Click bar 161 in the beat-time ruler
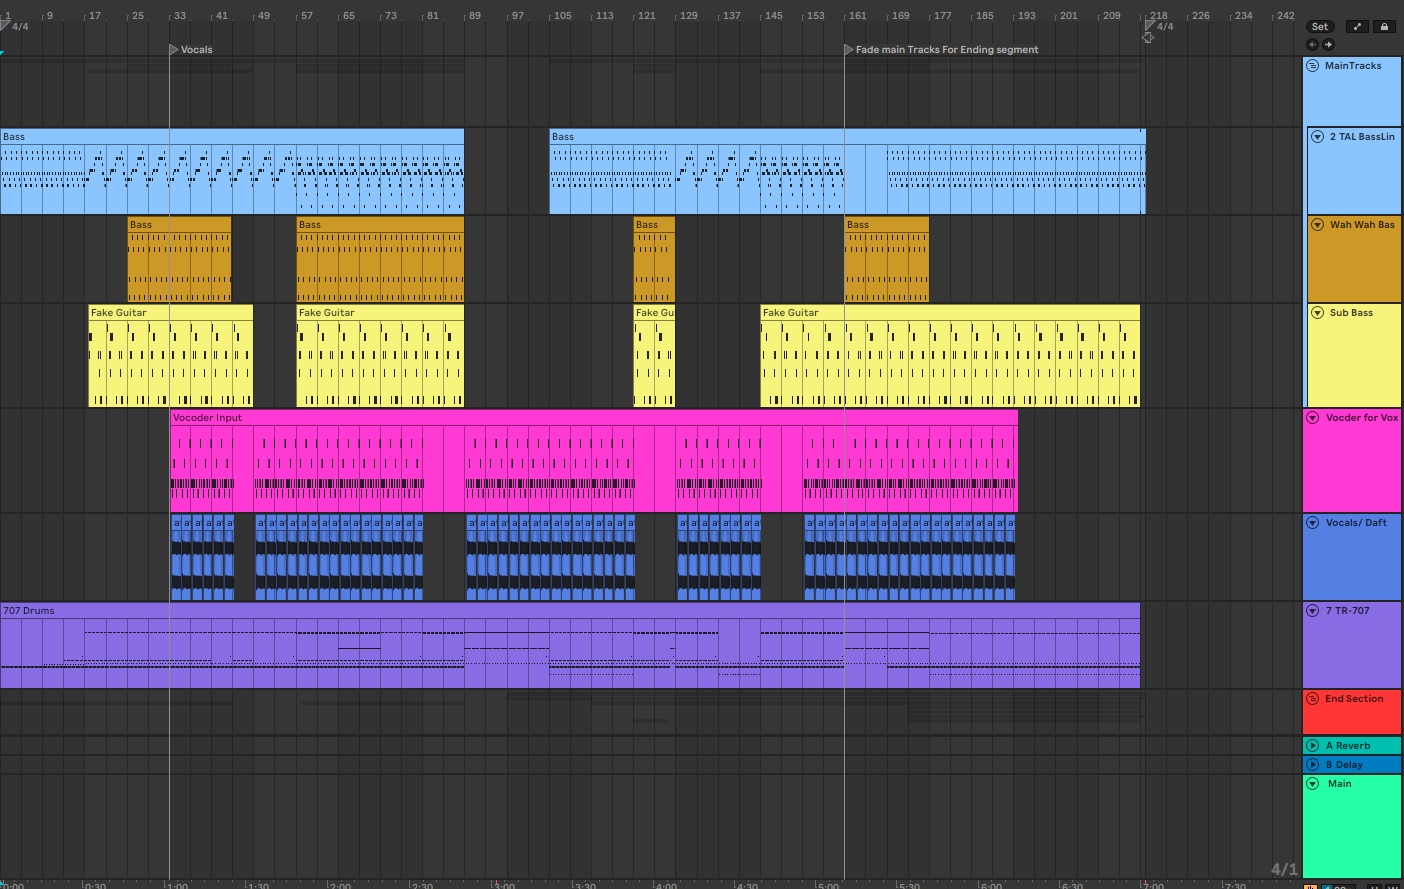 (x=858, y=15)
